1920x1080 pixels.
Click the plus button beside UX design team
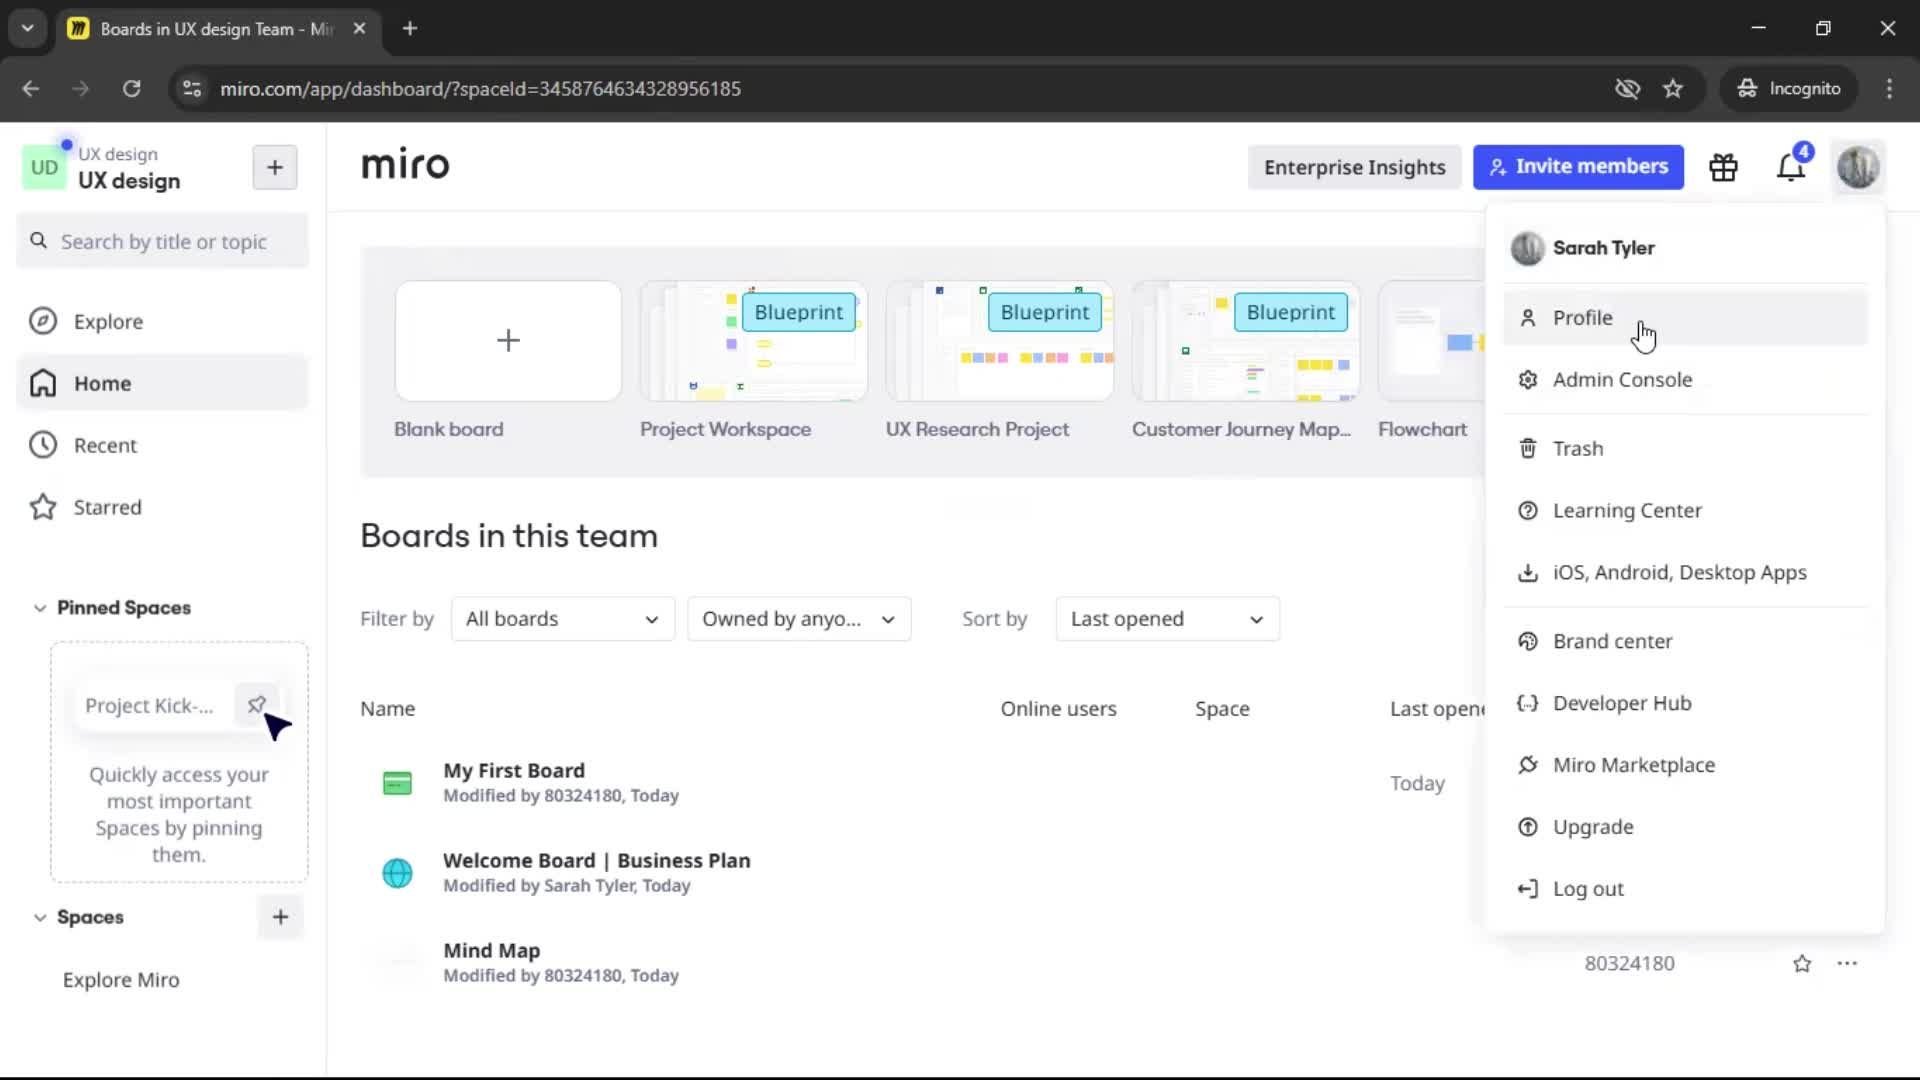[275, 168]
